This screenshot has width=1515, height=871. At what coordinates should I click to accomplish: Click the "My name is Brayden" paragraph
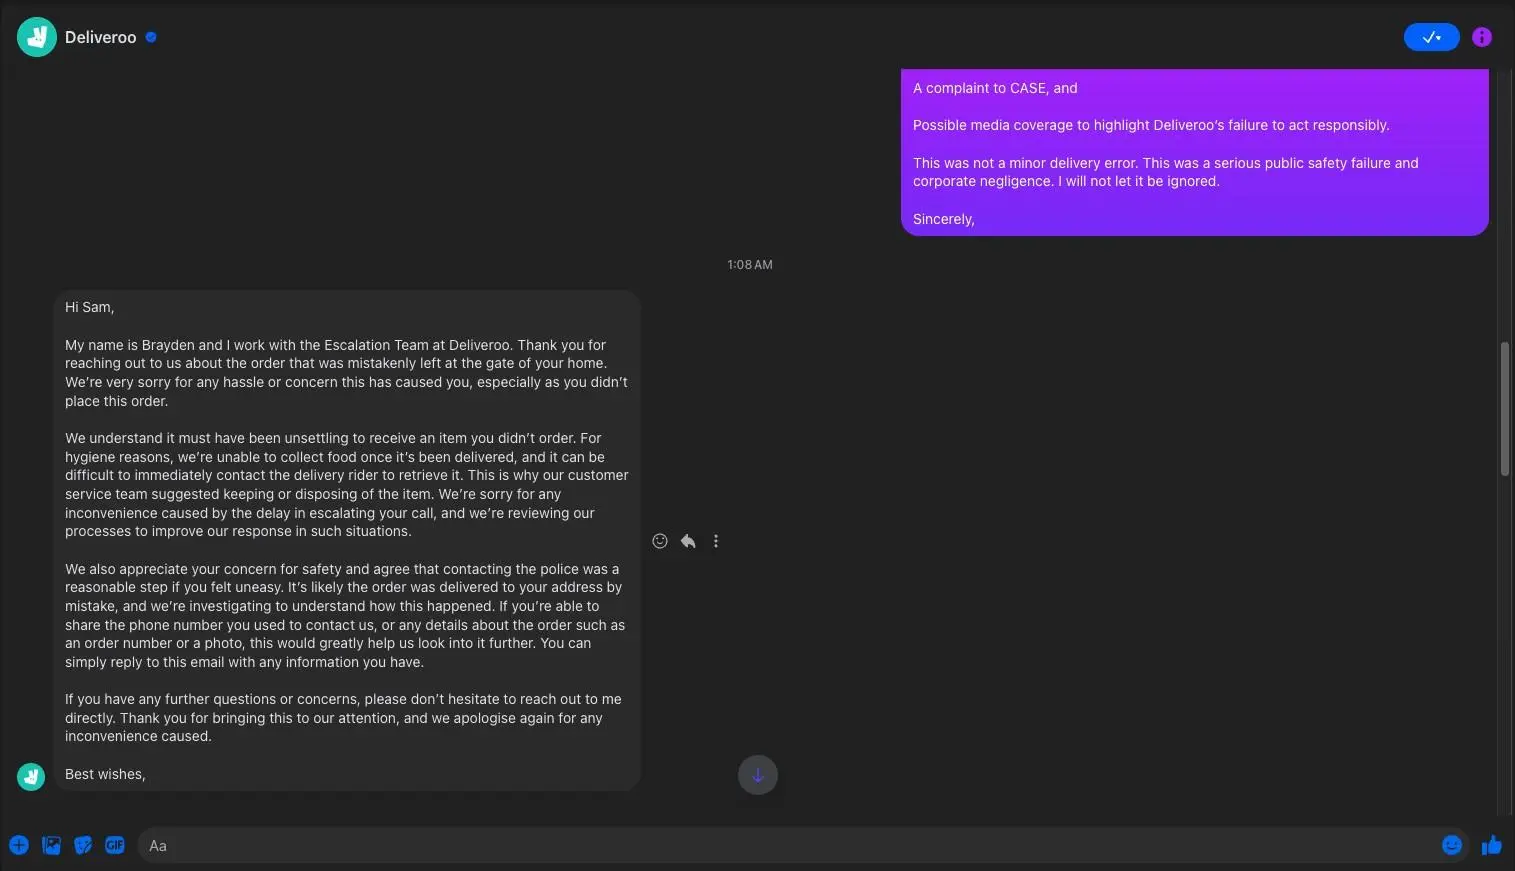pos(346,373)
